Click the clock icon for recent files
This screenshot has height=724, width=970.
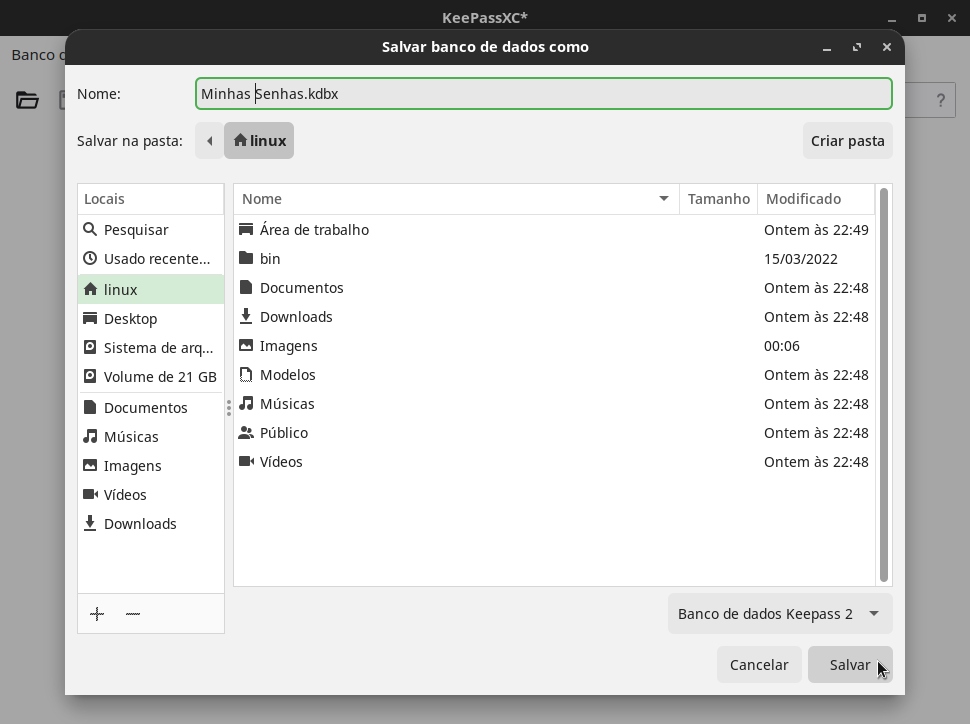click(x=90, y=258)
